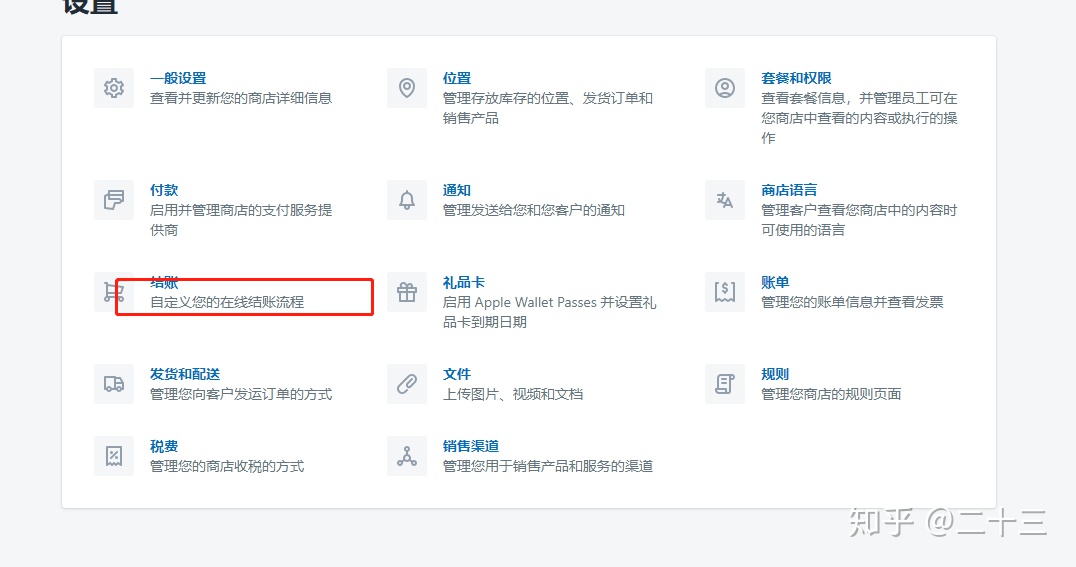The height and width of the screenshot is (567, 1076).
Task: Click the translate icon for 商店语言
Action: pyautogui.click(x=725, y=200)
